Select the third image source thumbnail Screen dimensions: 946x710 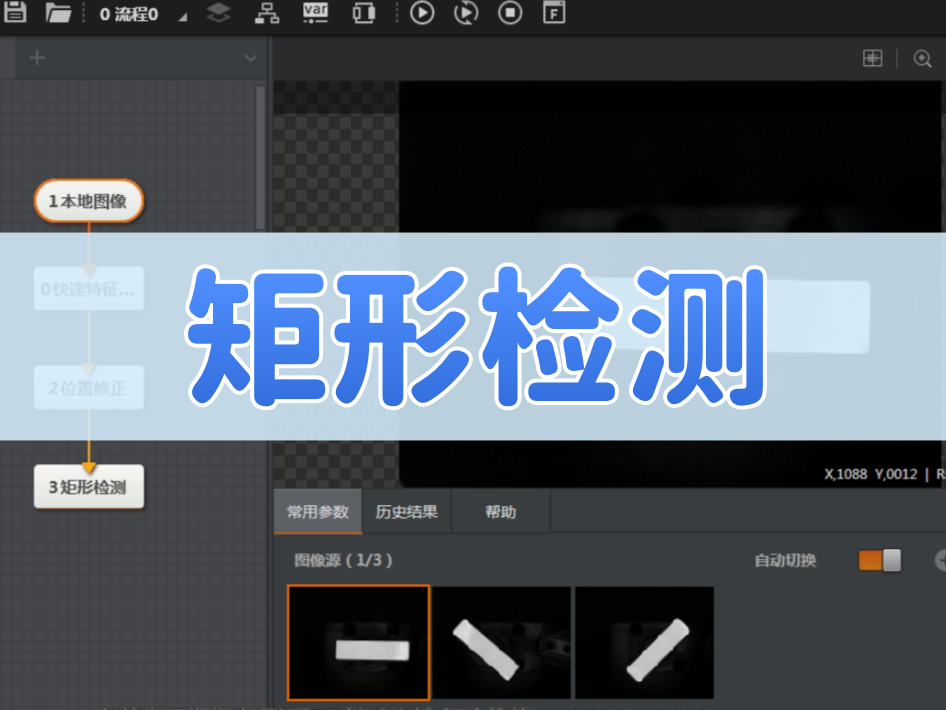tap(644, 642)
